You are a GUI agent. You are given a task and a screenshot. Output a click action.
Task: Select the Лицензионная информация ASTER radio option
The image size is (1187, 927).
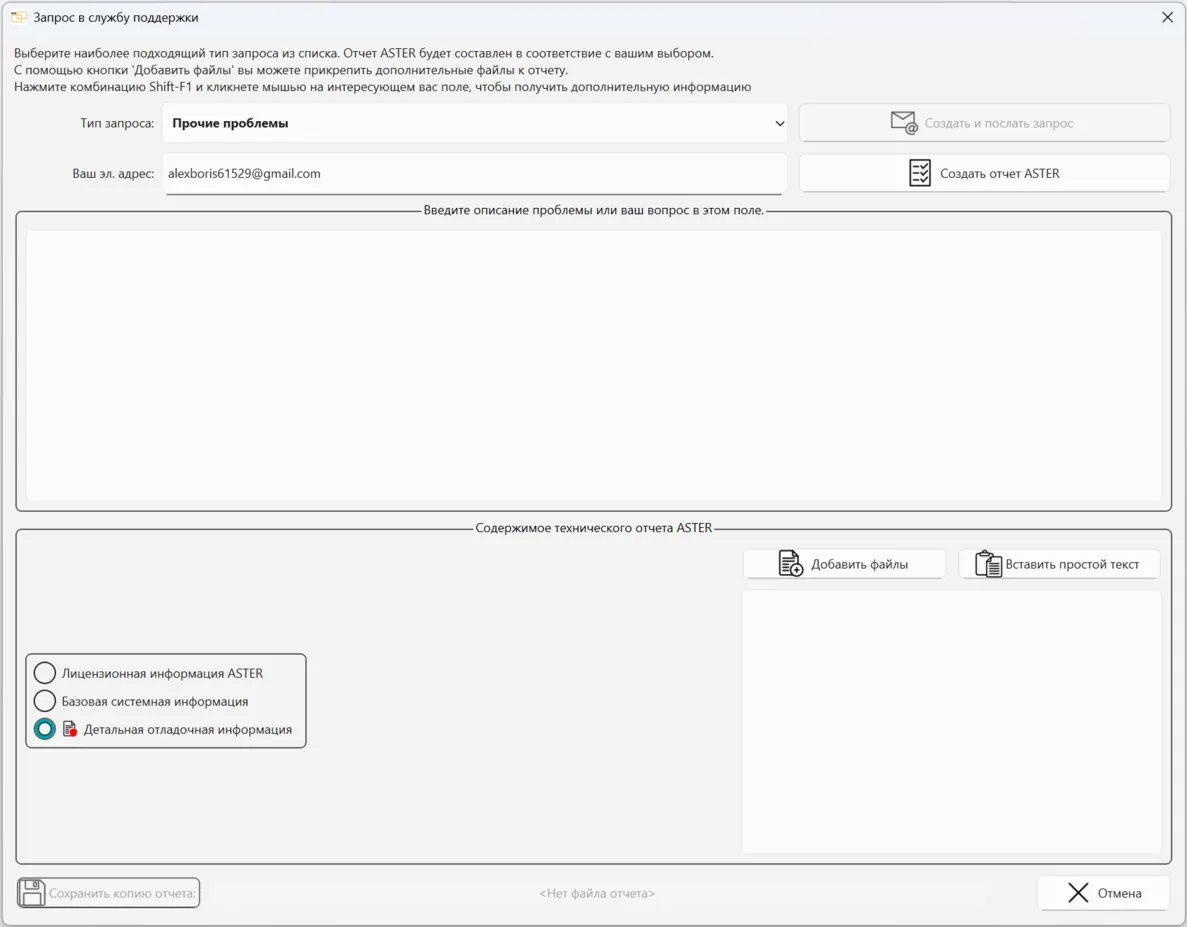click(x=45, y=673)
